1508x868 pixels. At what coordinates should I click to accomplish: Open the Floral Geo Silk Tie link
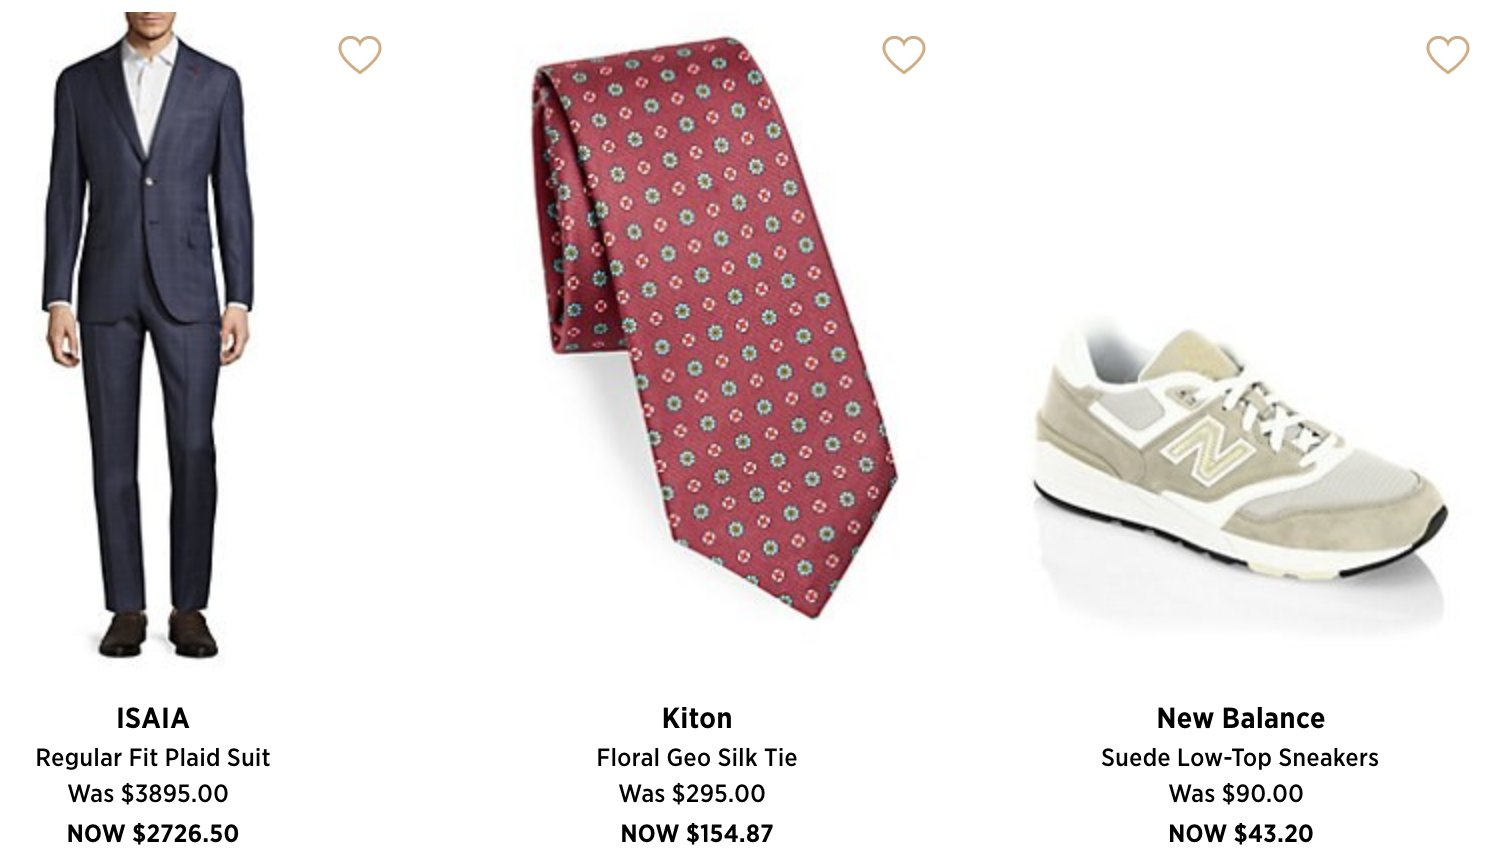[697, 758]
